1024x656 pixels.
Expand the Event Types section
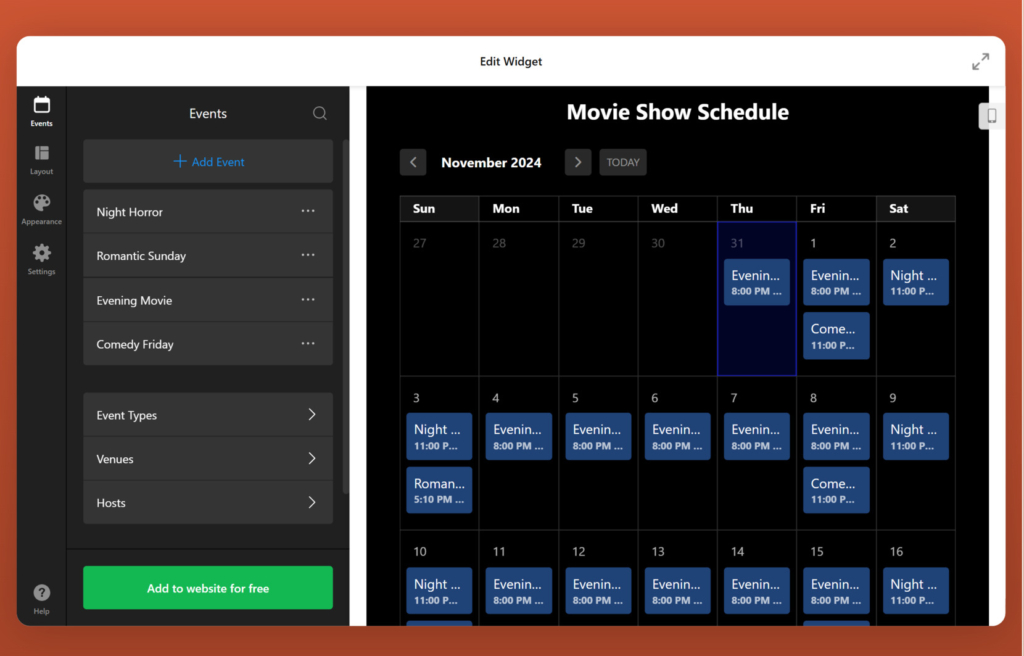coord(207,415)
